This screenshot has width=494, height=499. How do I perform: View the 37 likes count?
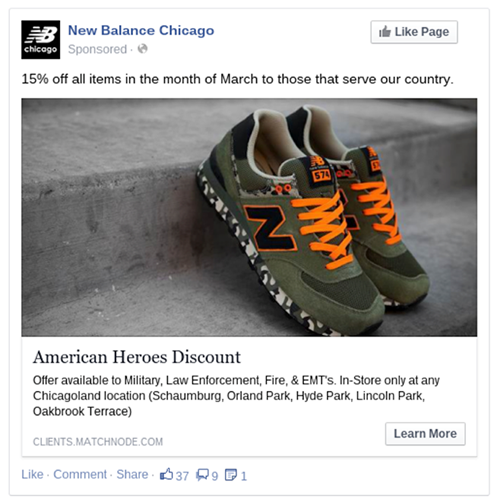pos(182,476)
